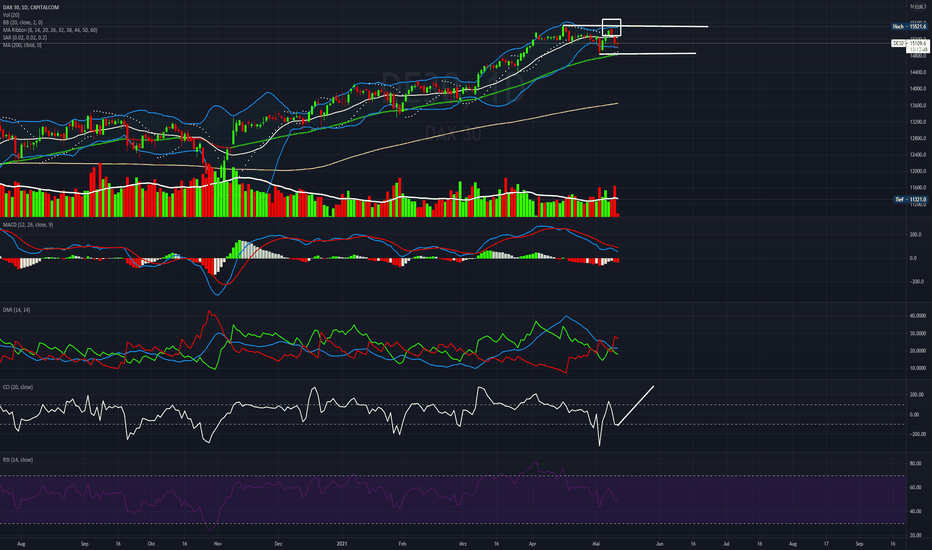This screenshot has height=550, width=932.
Task: Click the RSI (14, close) pane label
Action: tap(18, 460)
